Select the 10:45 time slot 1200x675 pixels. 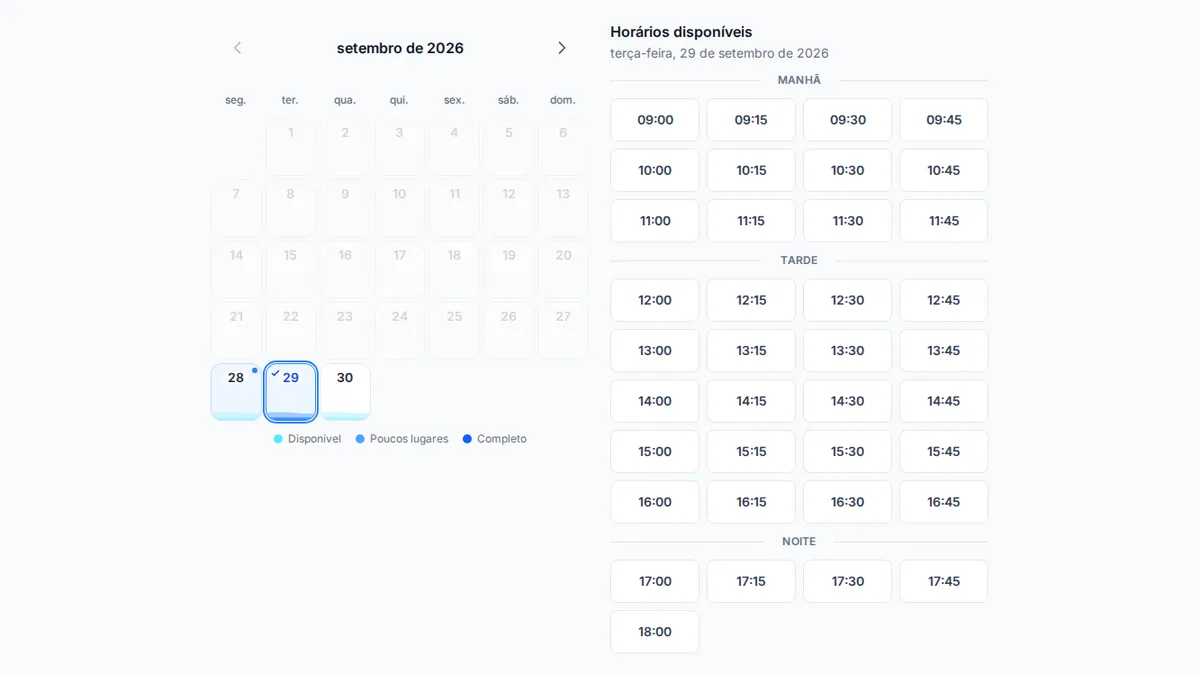[944, 170]
